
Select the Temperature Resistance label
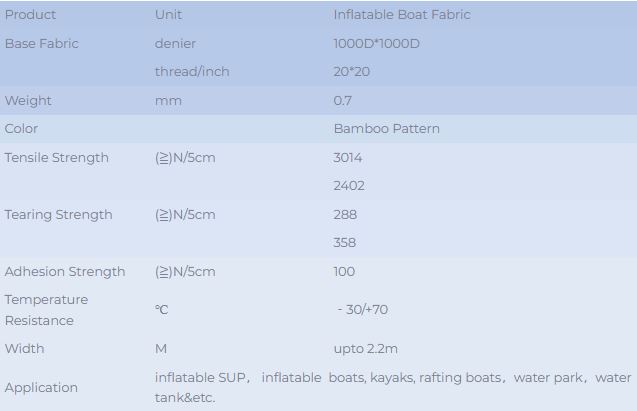47,310
